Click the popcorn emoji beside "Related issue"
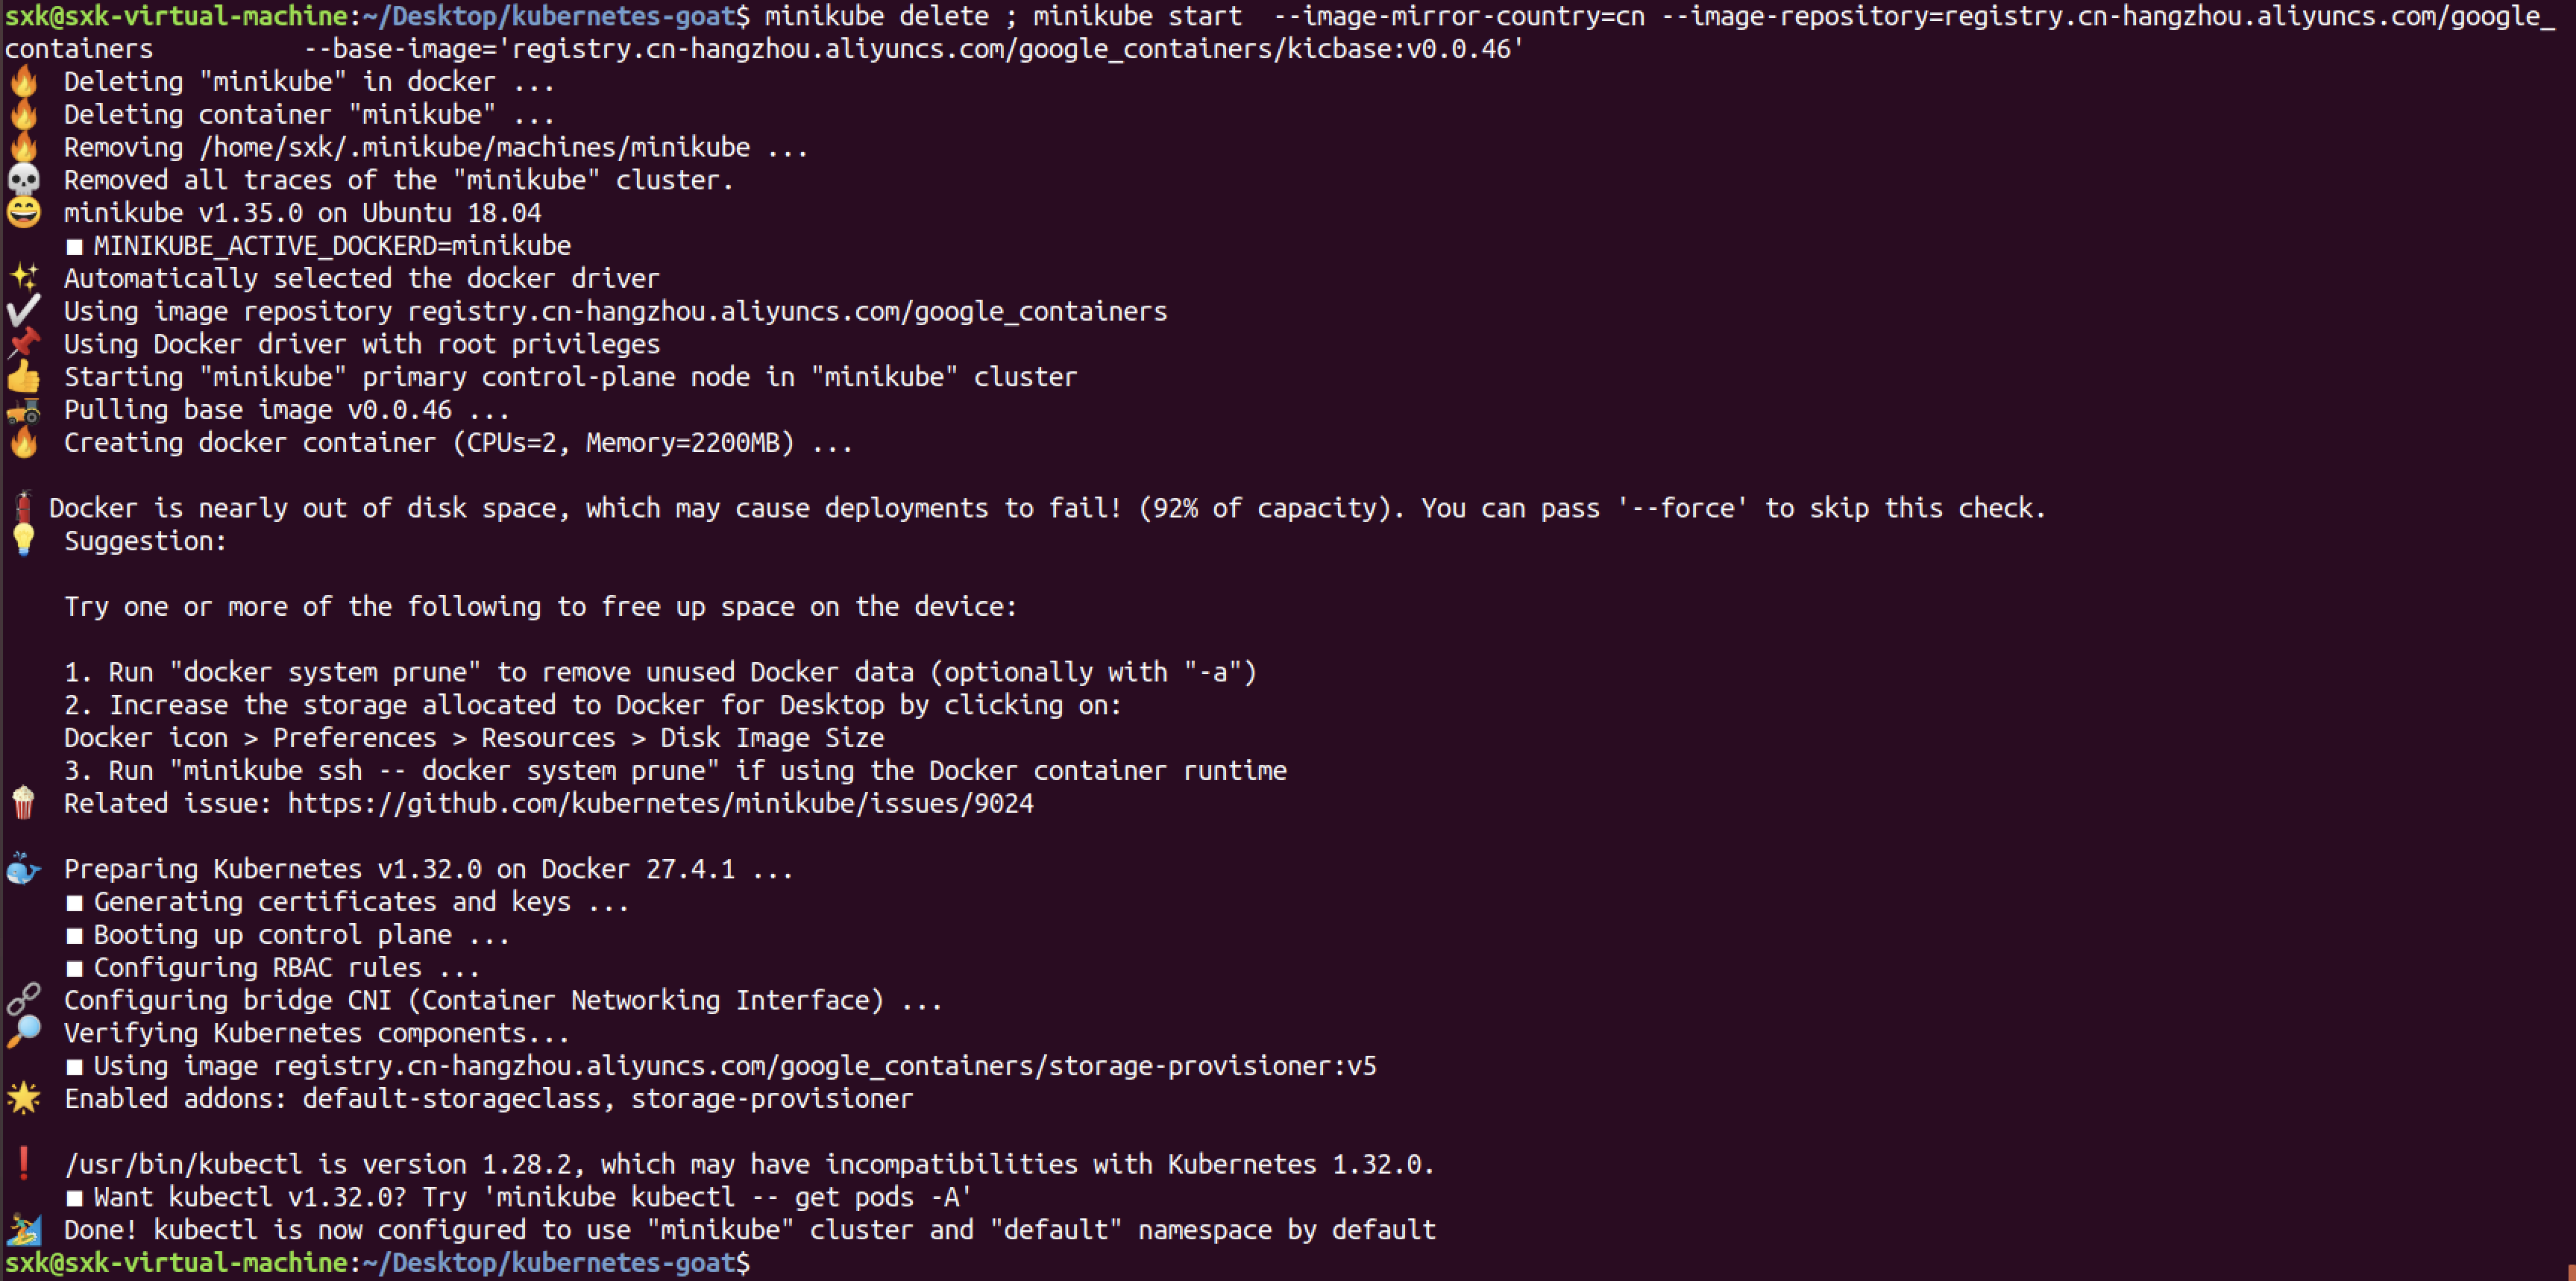The image size is (2576, 1281). pos(23,803)
